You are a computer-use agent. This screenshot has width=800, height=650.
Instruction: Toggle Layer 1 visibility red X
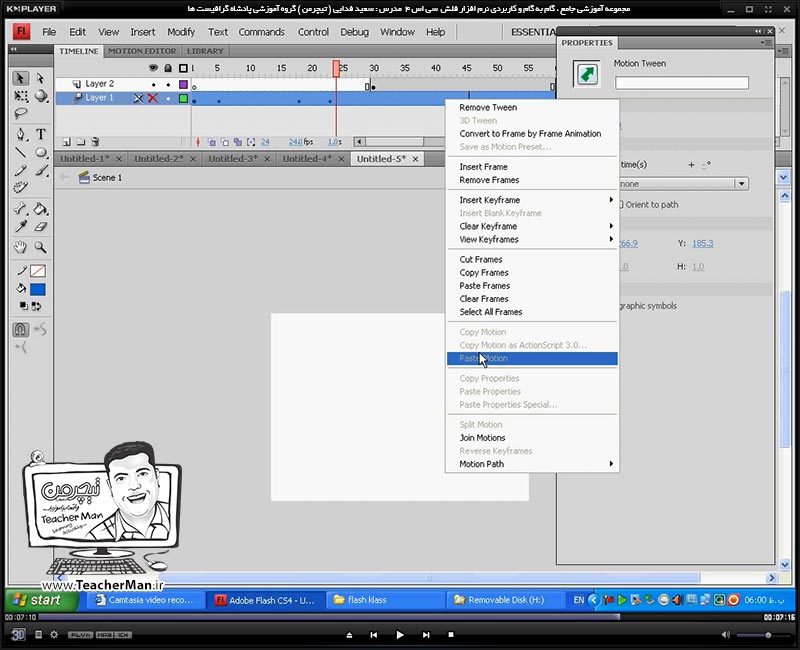(153, 98)
